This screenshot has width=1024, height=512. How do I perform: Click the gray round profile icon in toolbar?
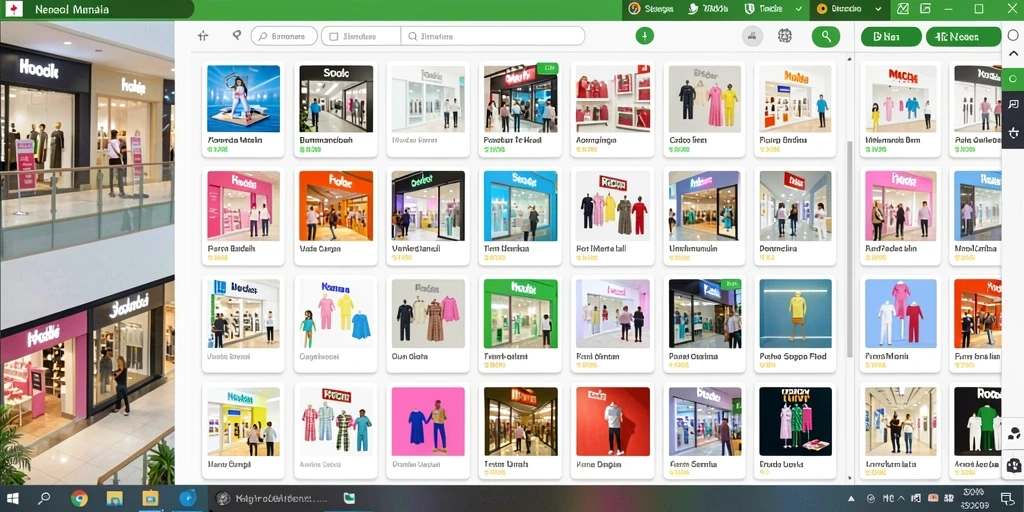tap(753, 37)
